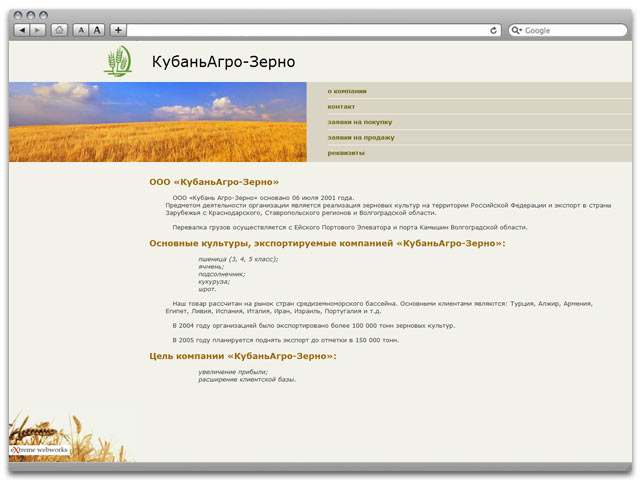Screen dimensions: 640x480
Task: Click the list item 'пшеница (3, 4, 5 класс)'
Action: tap(238, 259)
